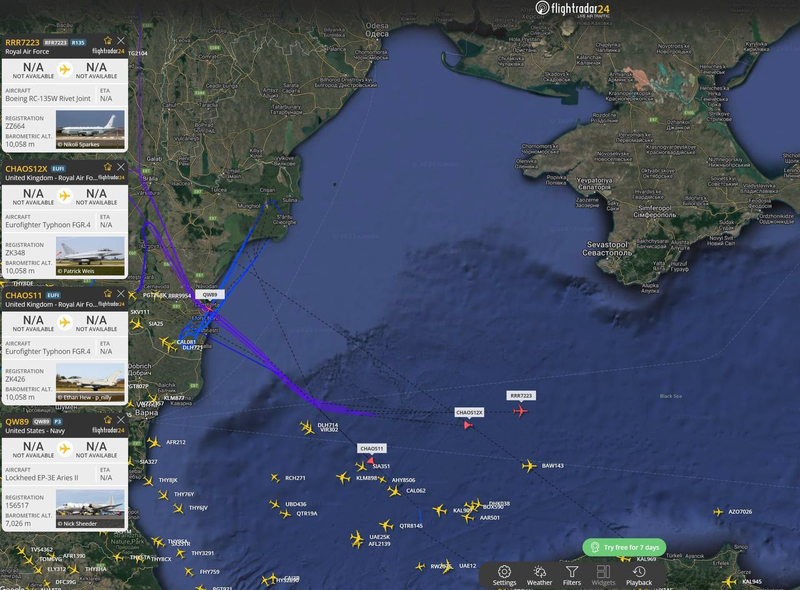Open the Weather layer options
The height and width of the screenshot is (590, 800).
pyautogui.click(x=539, y=576)
